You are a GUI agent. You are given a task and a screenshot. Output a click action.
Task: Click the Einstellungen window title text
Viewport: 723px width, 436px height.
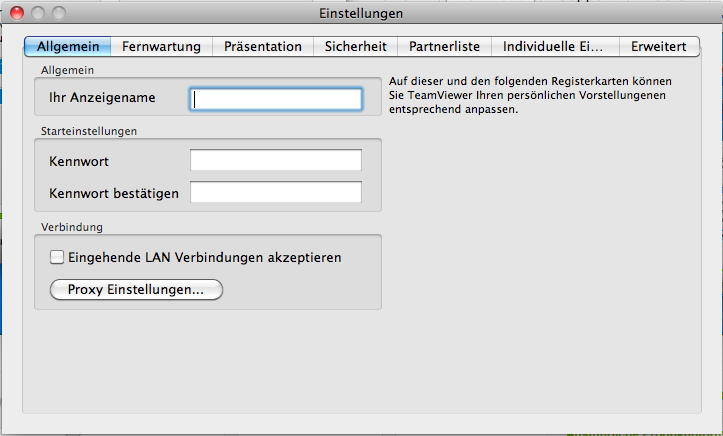pos(361,14)
